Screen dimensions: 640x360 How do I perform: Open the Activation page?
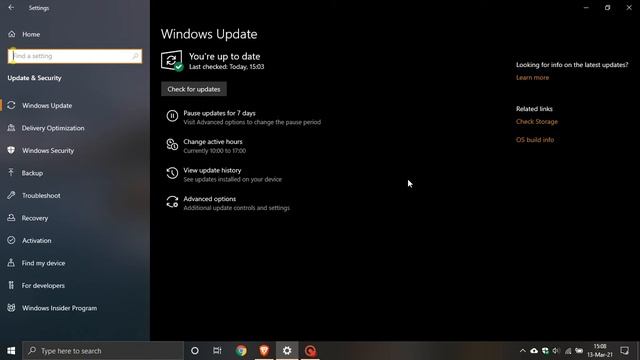pyautogui.click(x=36, y=240)
